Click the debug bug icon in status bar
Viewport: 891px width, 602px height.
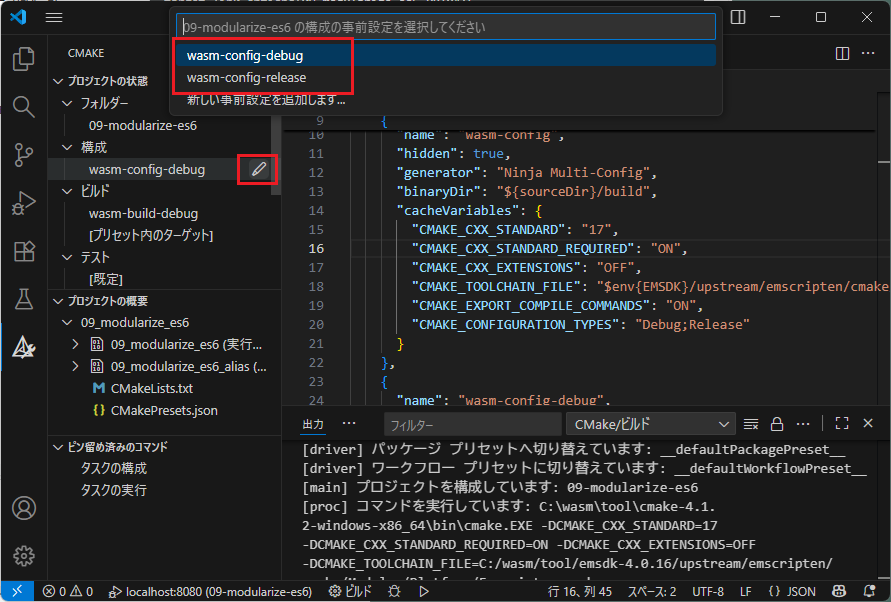coord(394,592)
